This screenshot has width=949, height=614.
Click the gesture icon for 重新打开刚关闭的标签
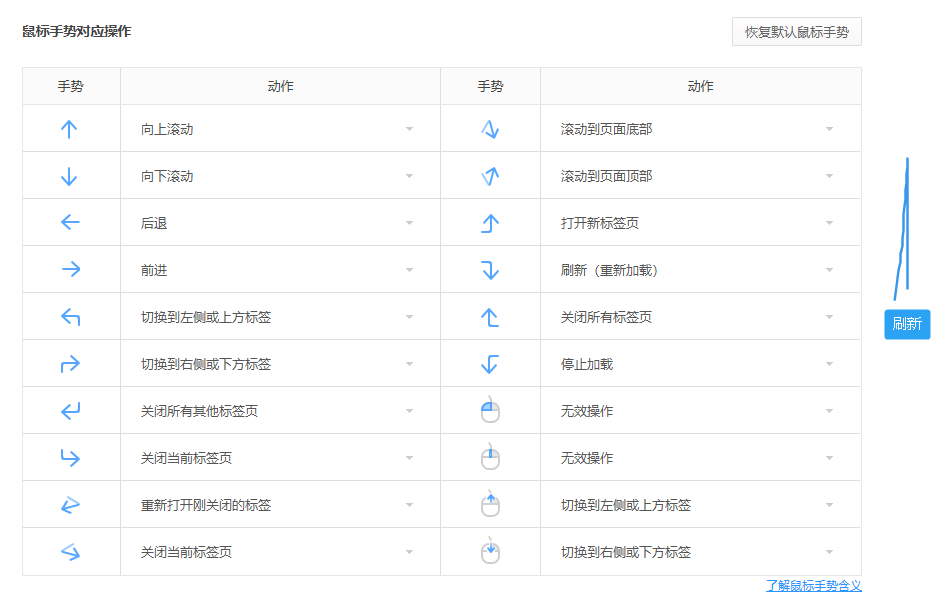coord(70,504)
